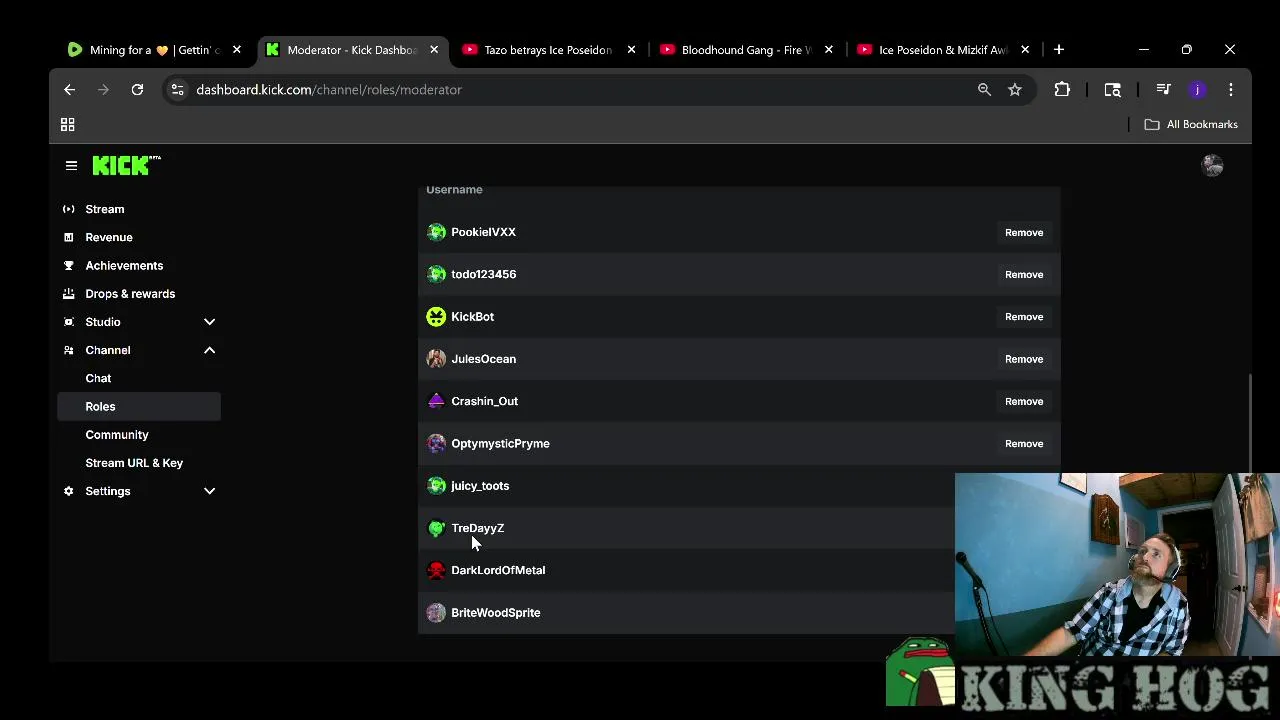Click the Channel sidebar icon
1280x720 pixels.
coord(68,350)
